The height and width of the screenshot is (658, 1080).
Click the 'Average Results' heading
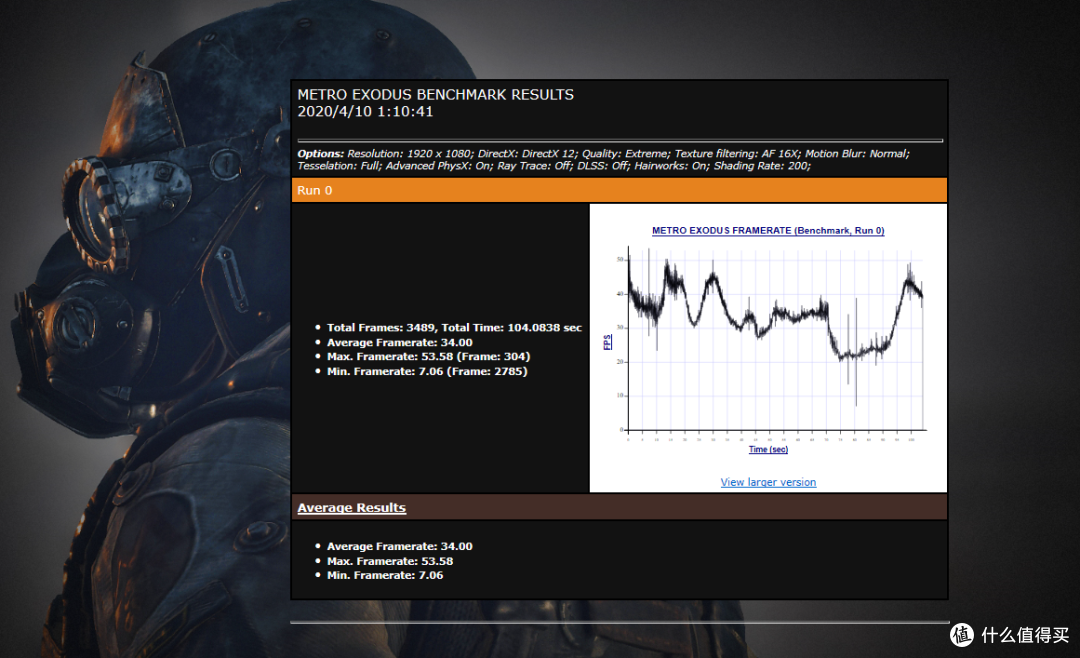tap(351, 508)
